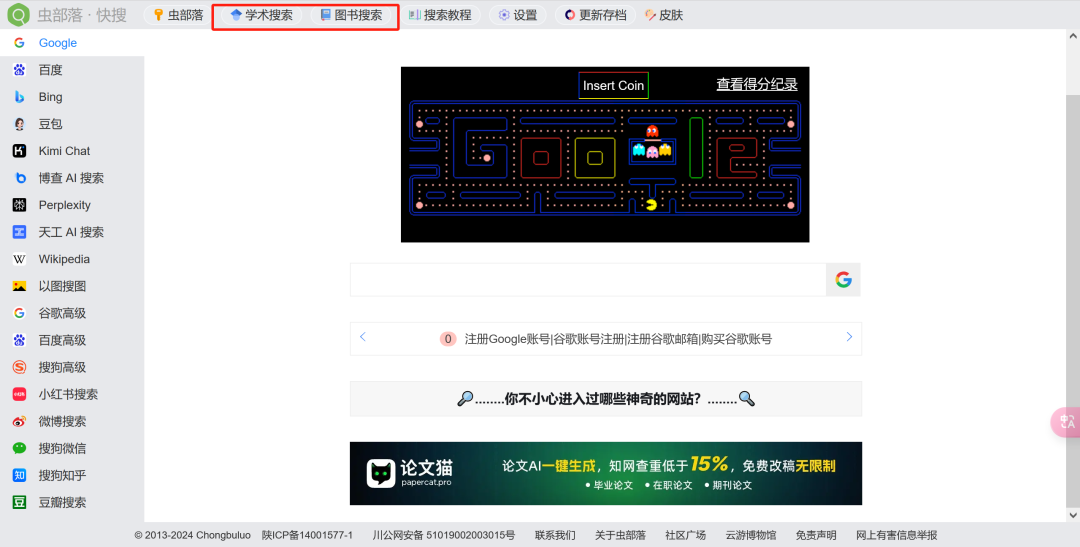Image resolution: width=1080 pixels, height=547 pixels.
Task: Open 以图搜图 image search icon
Action: [x=19, y=286]
